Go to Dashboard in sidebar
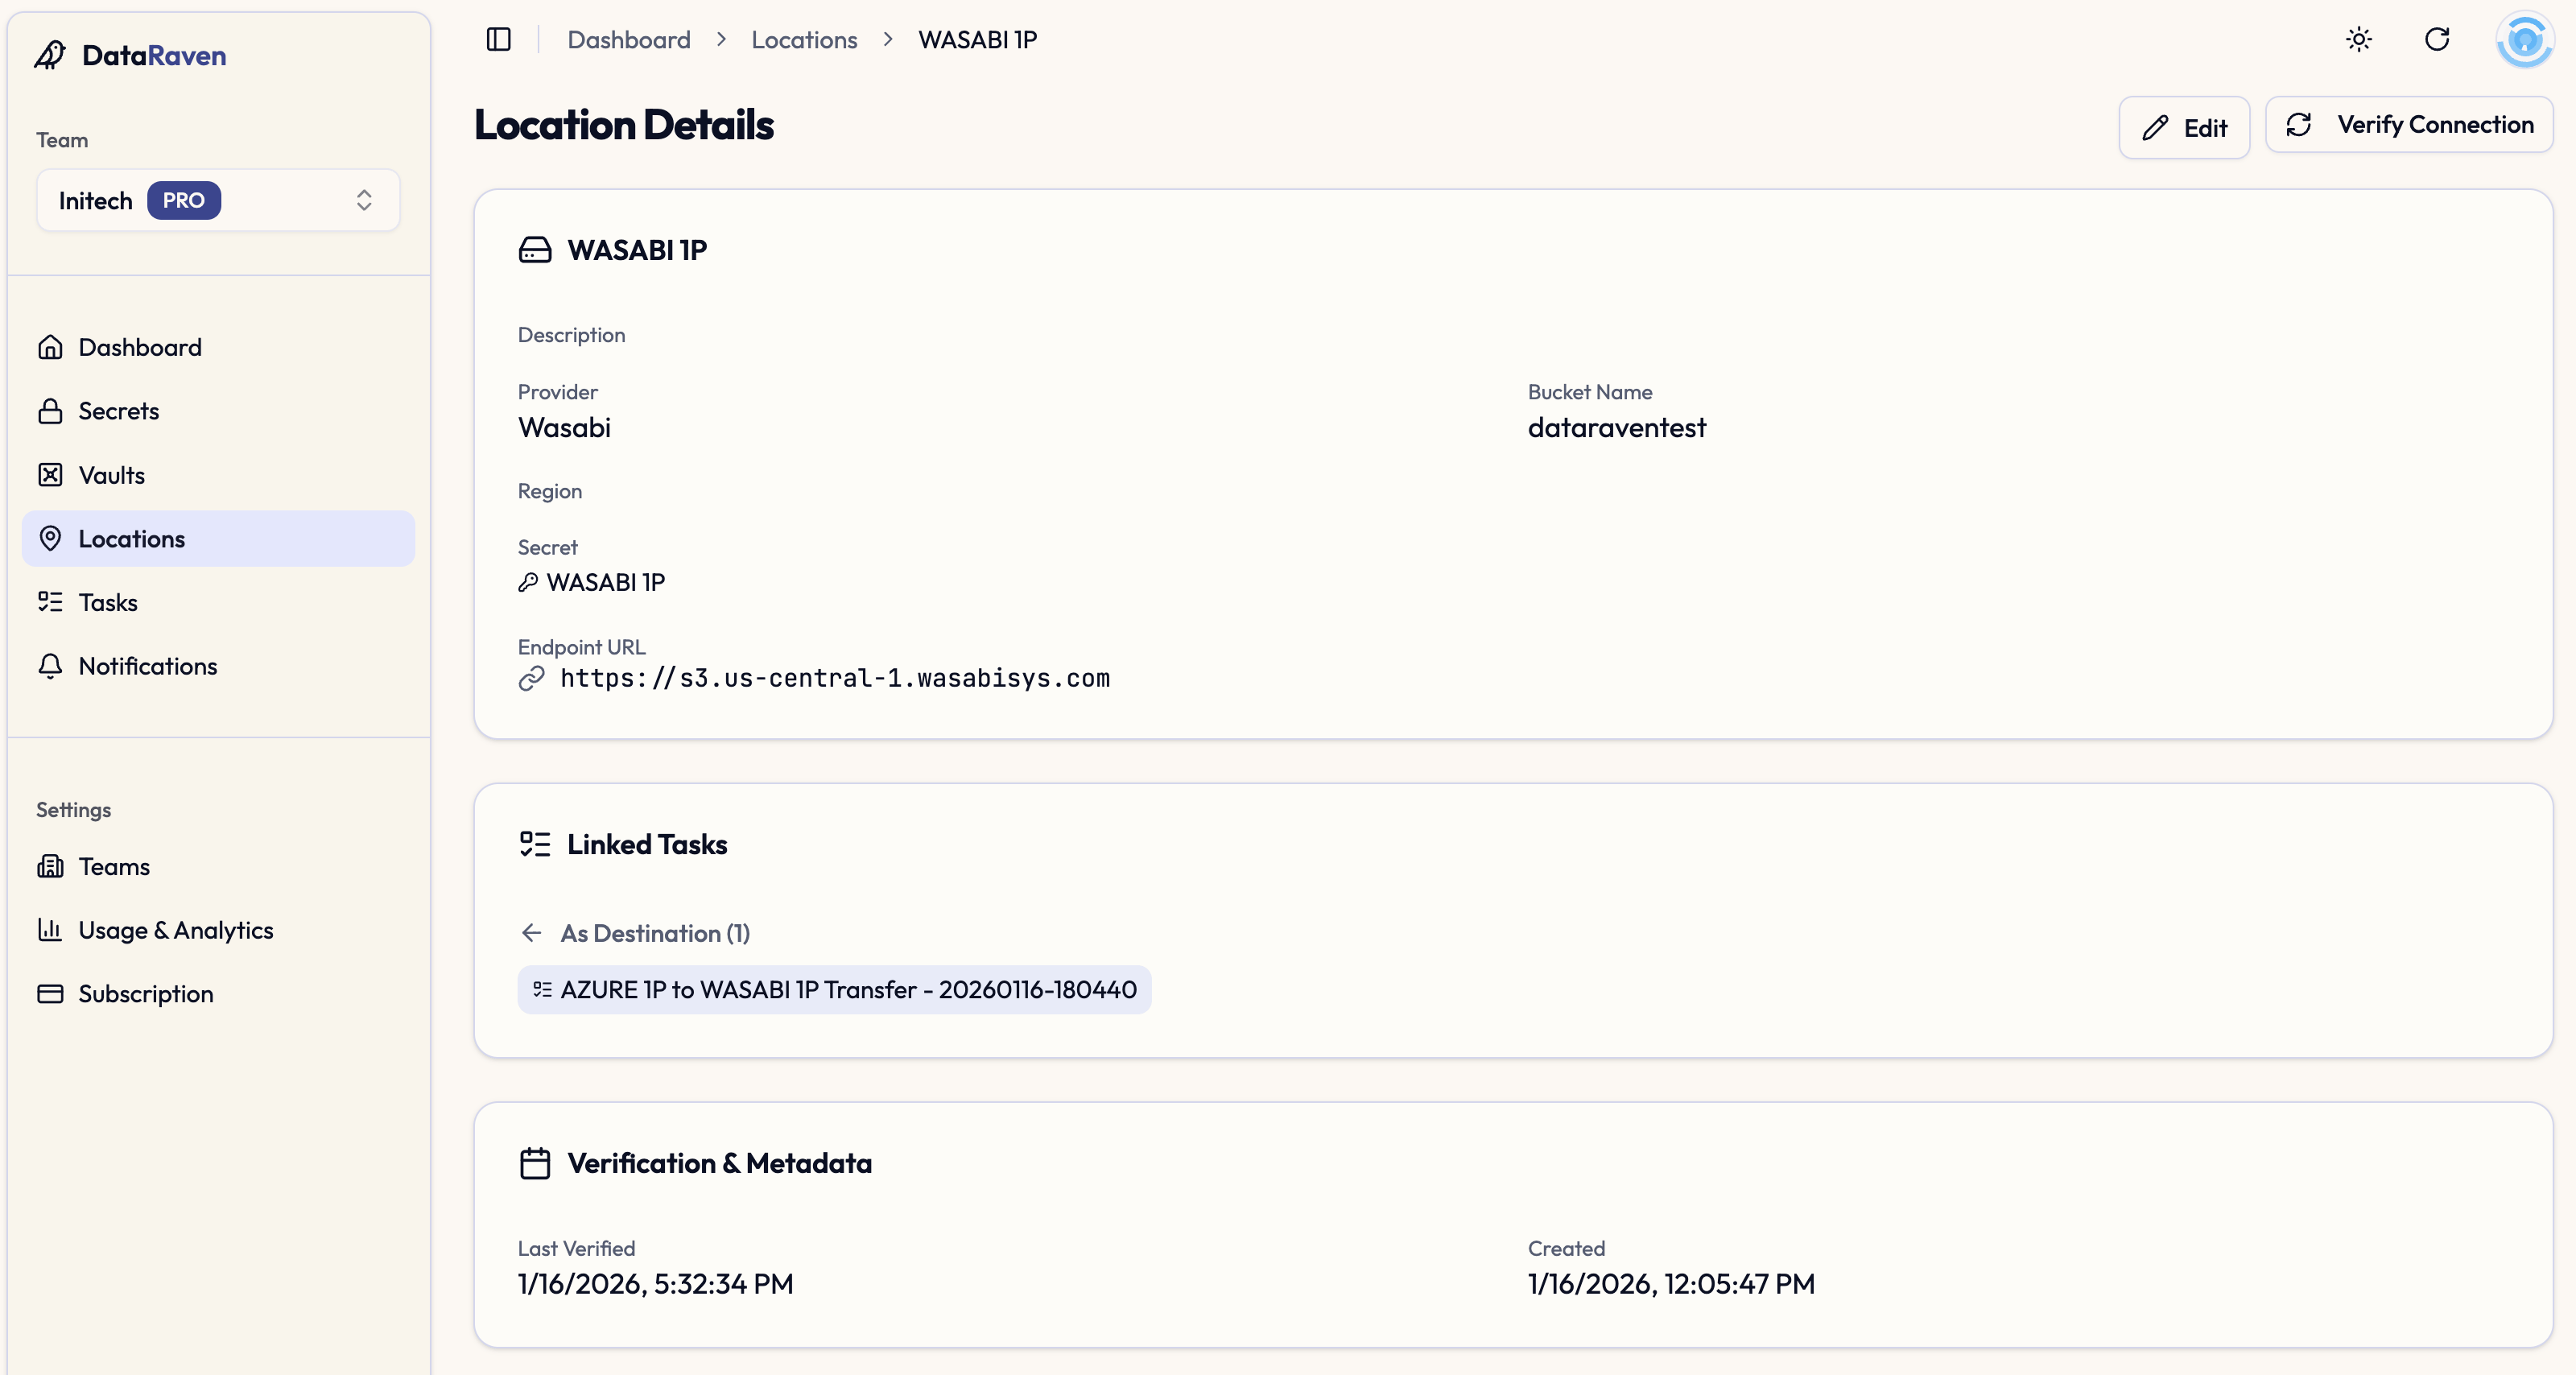This screenshot has height=1375, width=2576. [139, 347]
